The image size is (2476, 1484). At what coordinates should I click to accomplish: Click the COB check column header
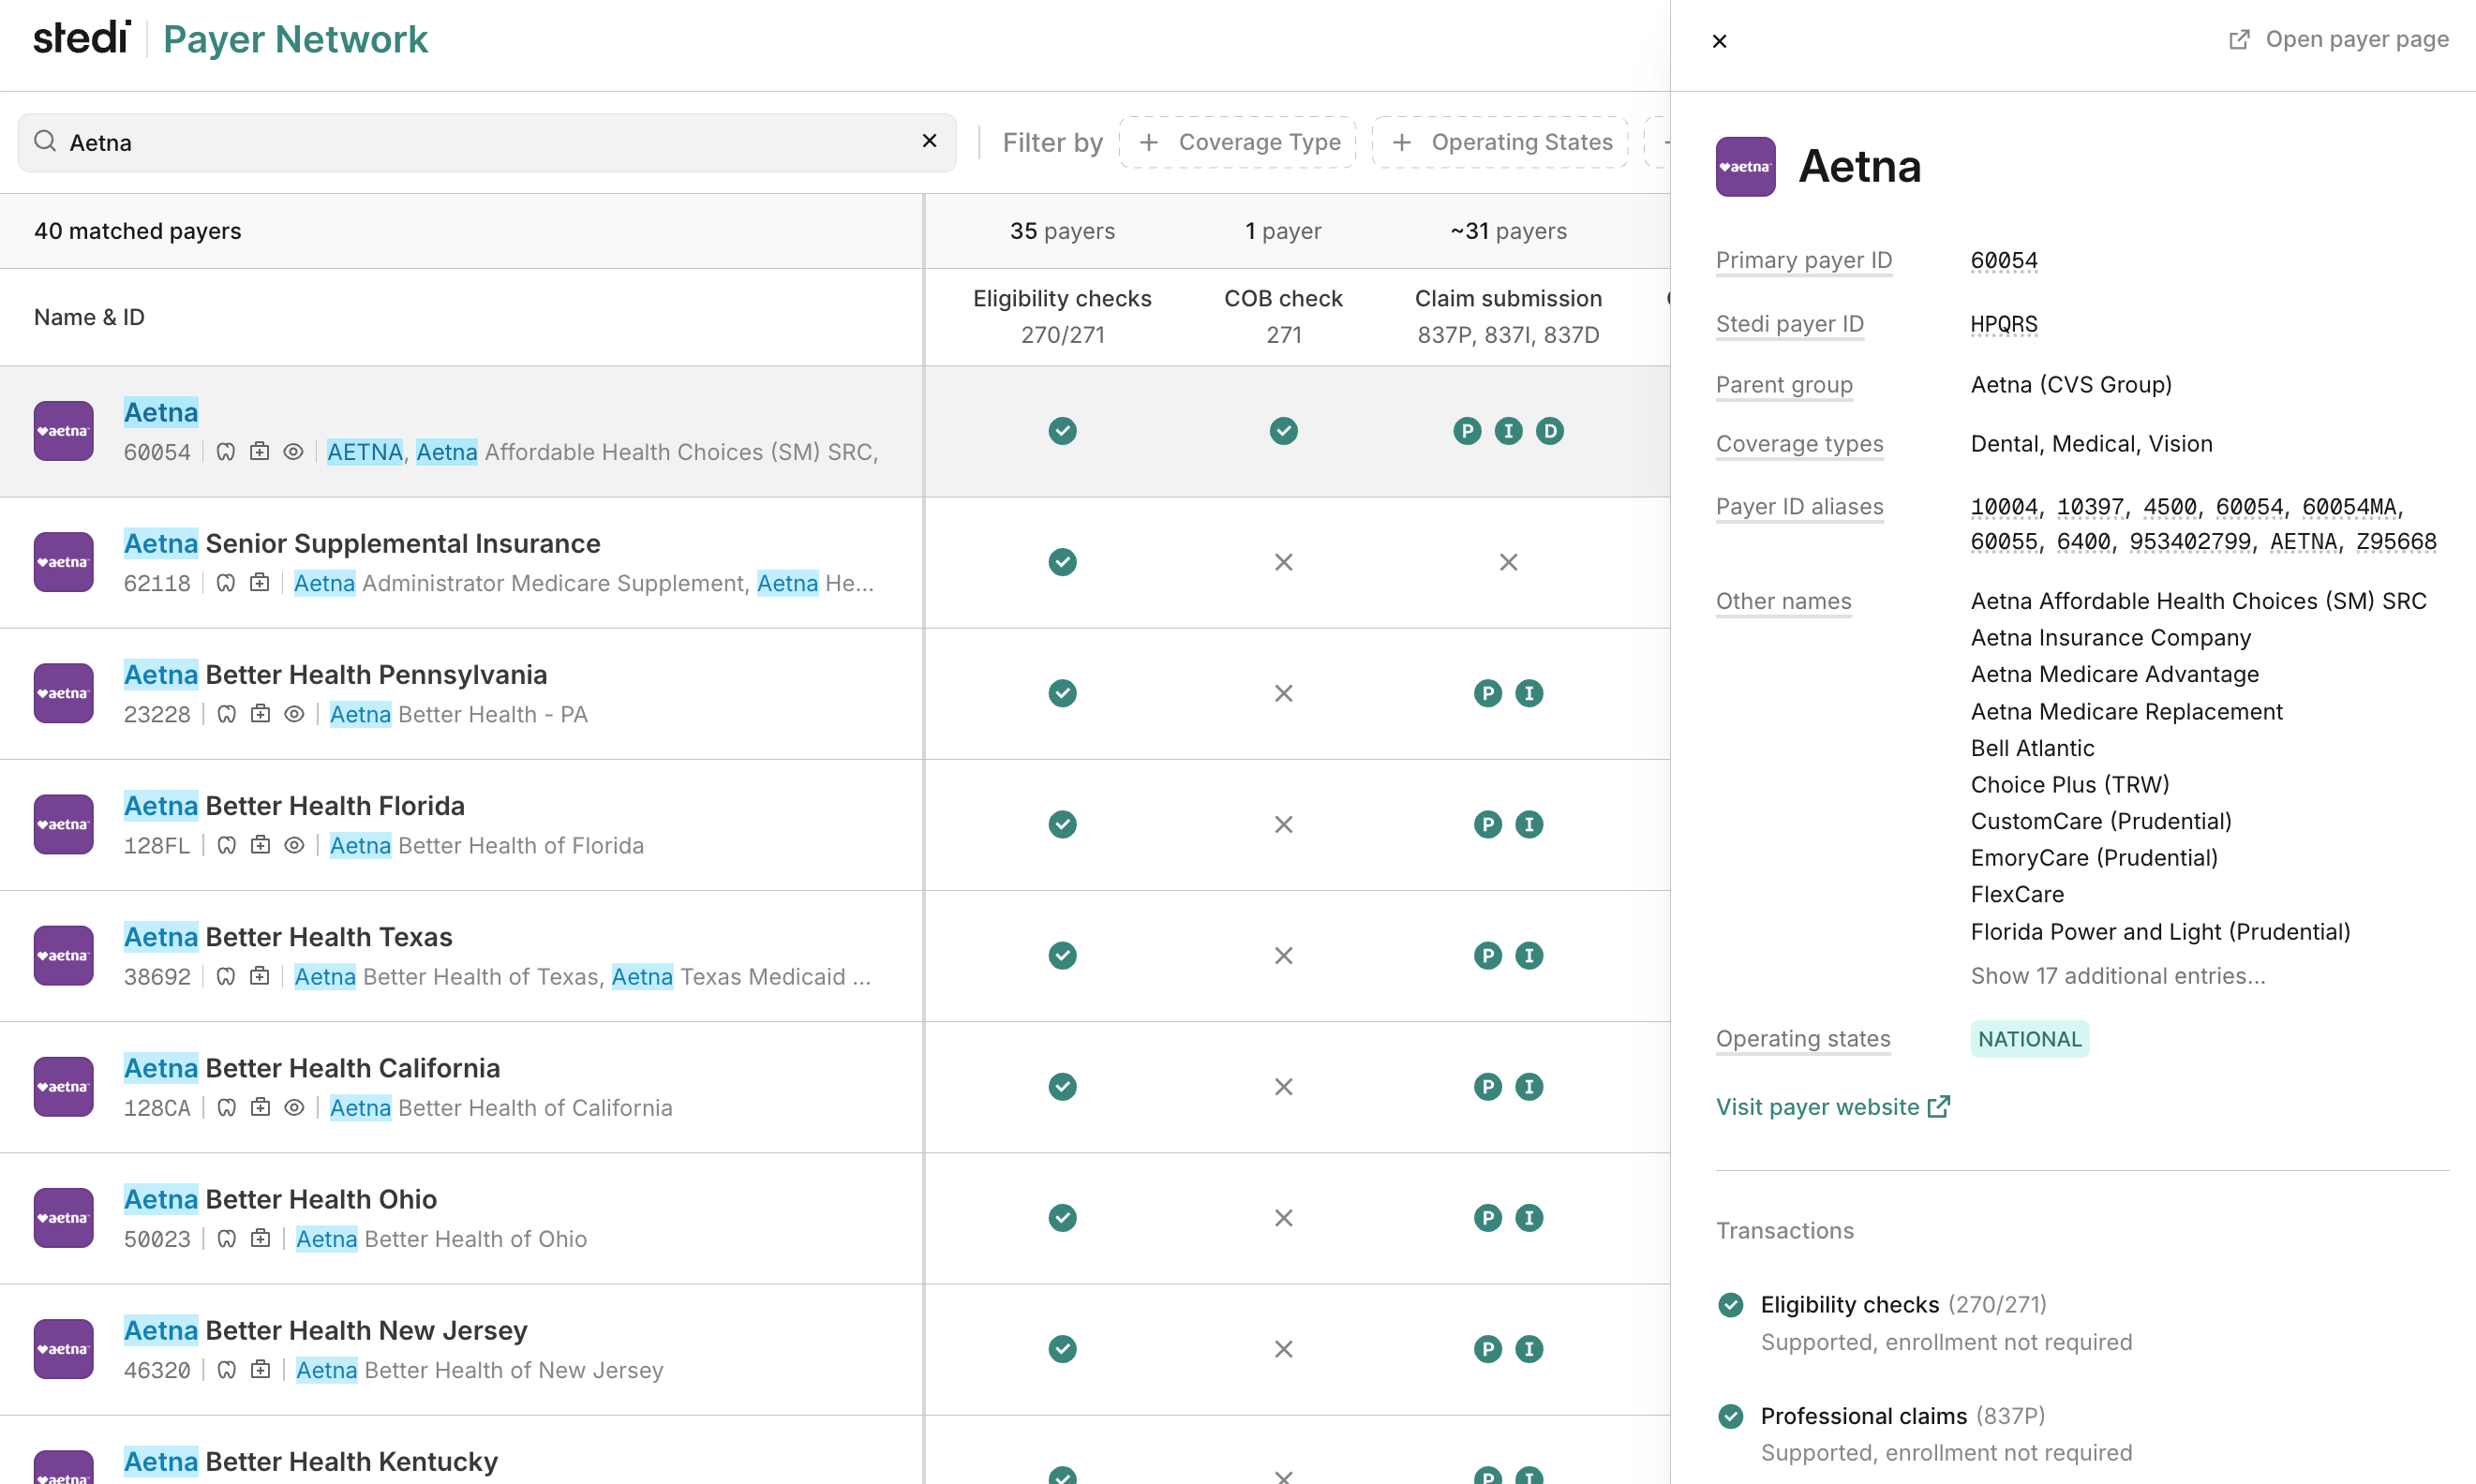1283,316
